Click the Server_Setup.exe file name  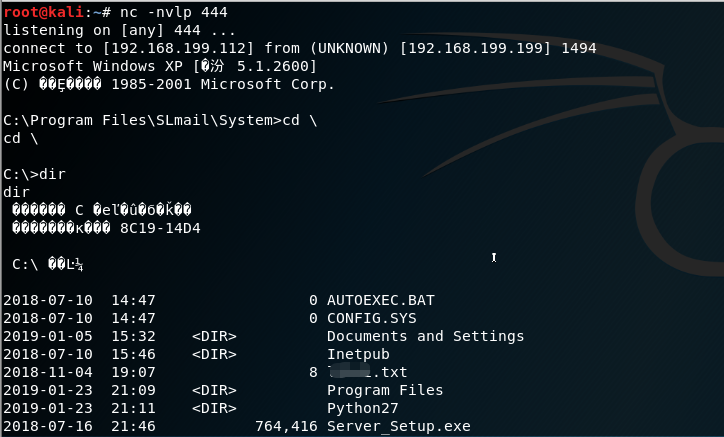point(398,426)
